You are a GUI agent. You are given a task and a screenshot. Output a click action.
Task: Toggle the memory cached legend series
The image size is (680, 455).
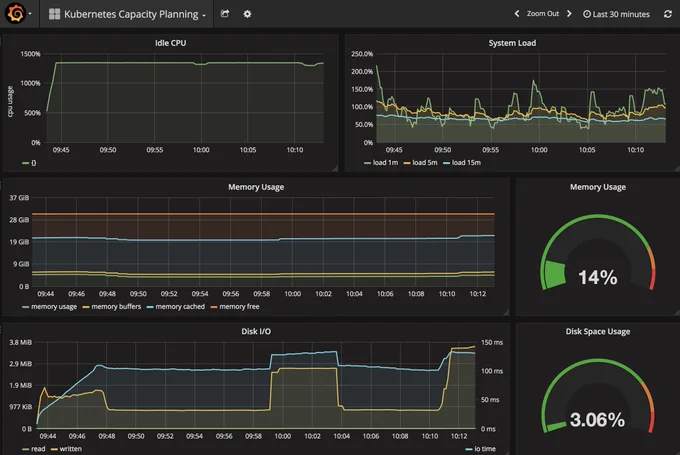click(176, 307)
